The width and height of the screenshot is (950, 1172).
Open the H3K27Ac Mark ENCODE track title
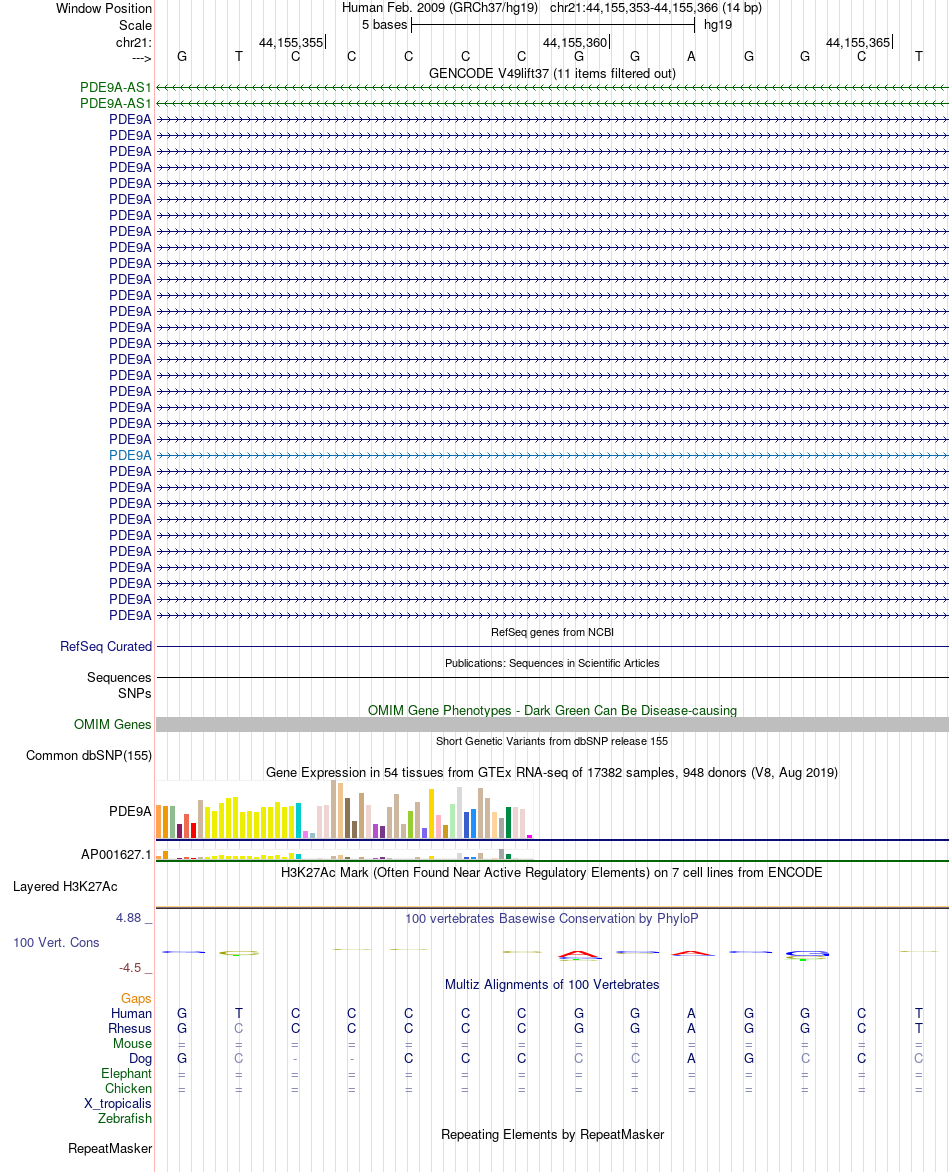click(x=552, y=872)
